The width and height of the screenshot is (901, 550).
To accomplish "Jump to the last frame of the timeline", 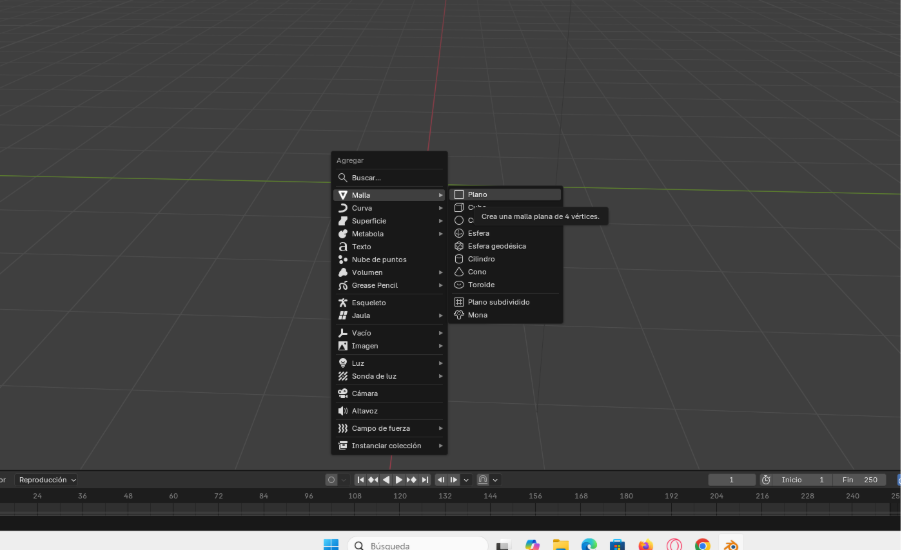I will [425, 480].
